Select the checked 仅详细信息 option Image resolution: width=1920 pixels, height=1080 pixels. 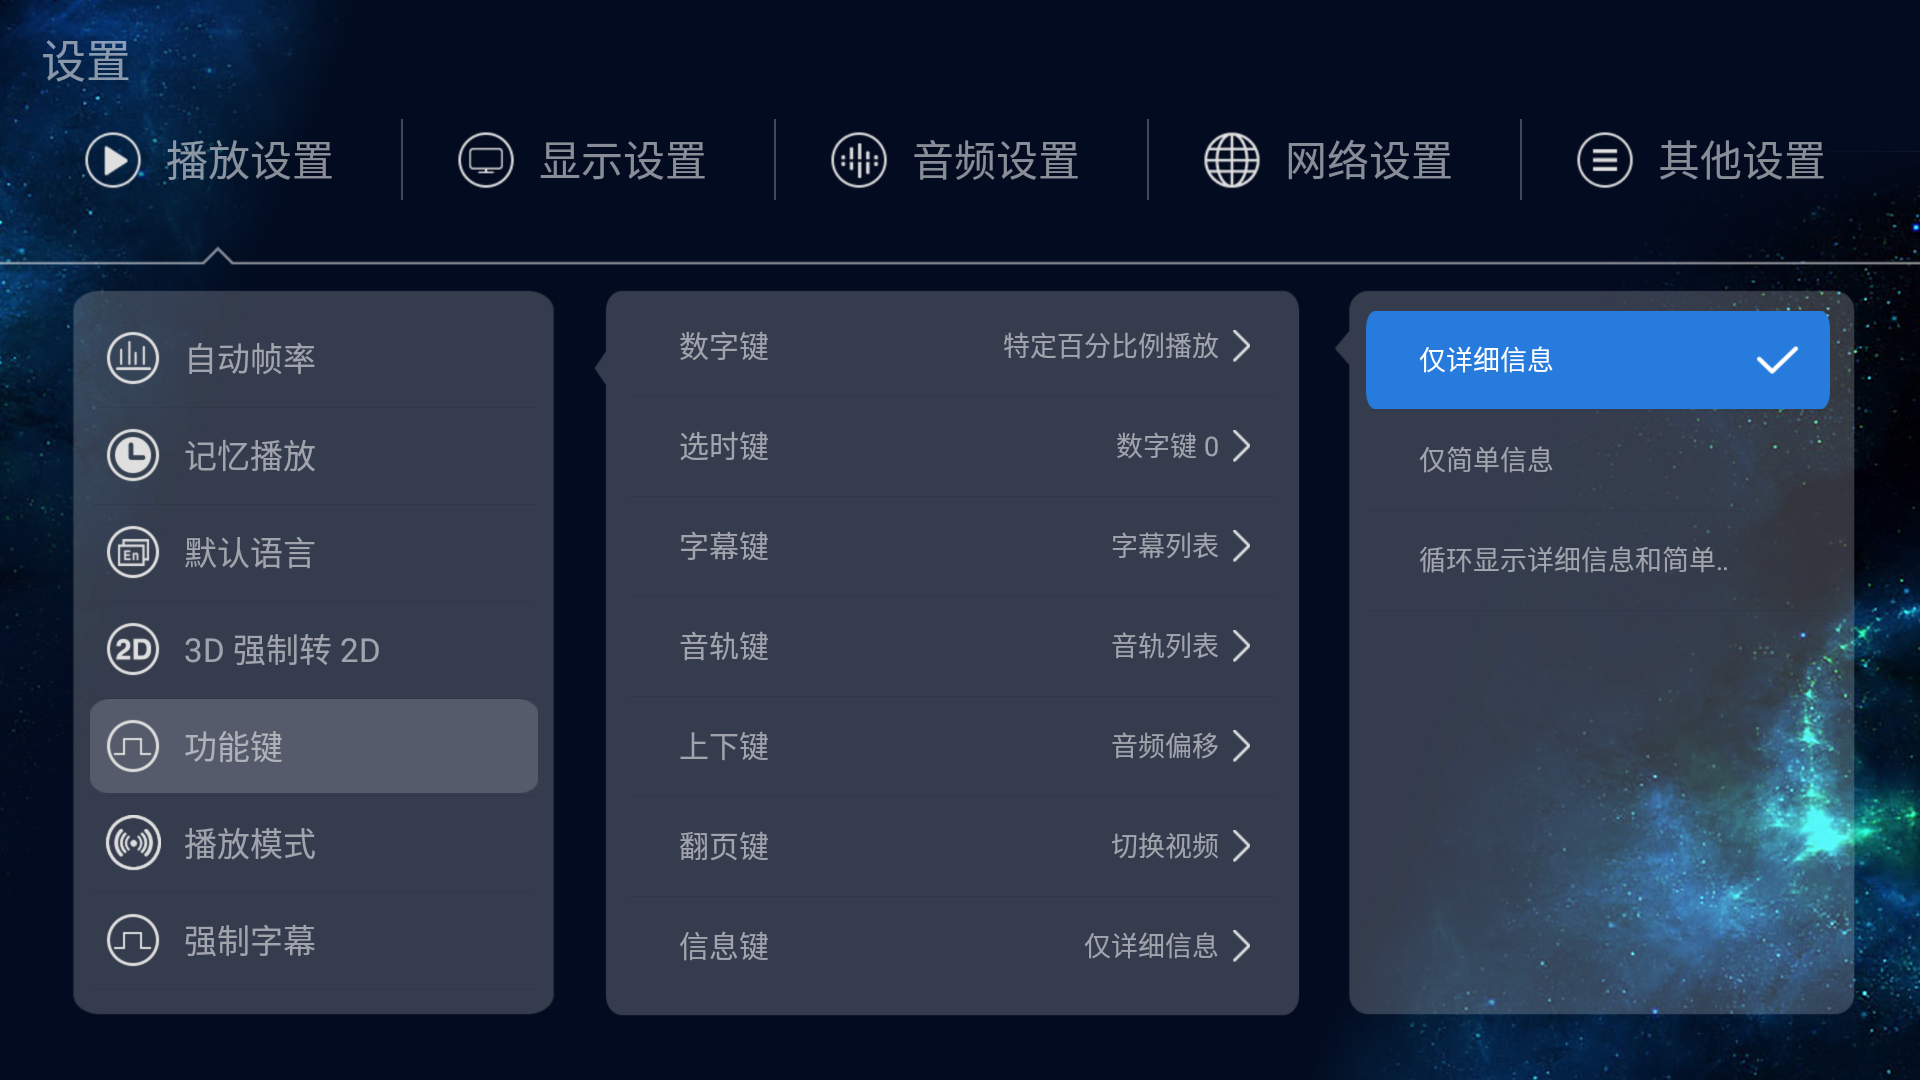click(x=1597, y=360)
